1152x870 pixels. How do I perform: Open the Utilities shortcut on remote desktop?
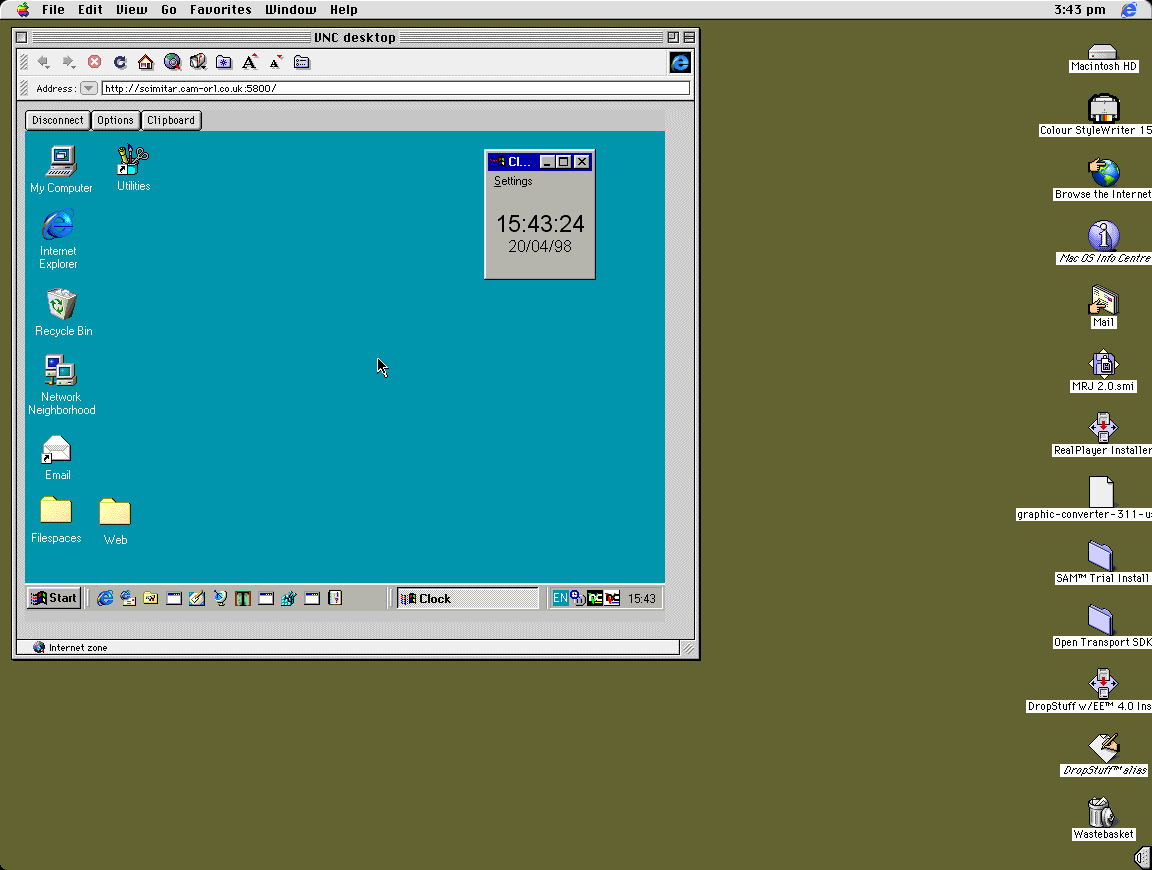pos(132,161)
